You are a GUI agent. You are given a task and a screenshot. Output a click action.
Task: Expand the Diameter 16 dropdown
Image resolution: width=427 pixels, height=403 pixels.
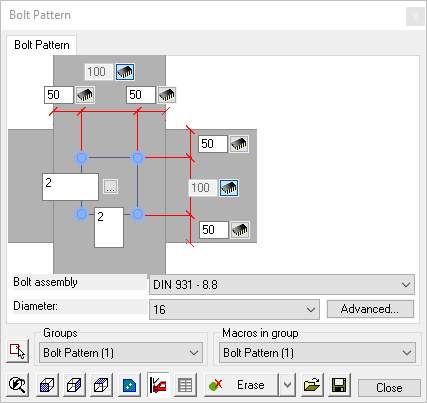(x=234, y=309)
